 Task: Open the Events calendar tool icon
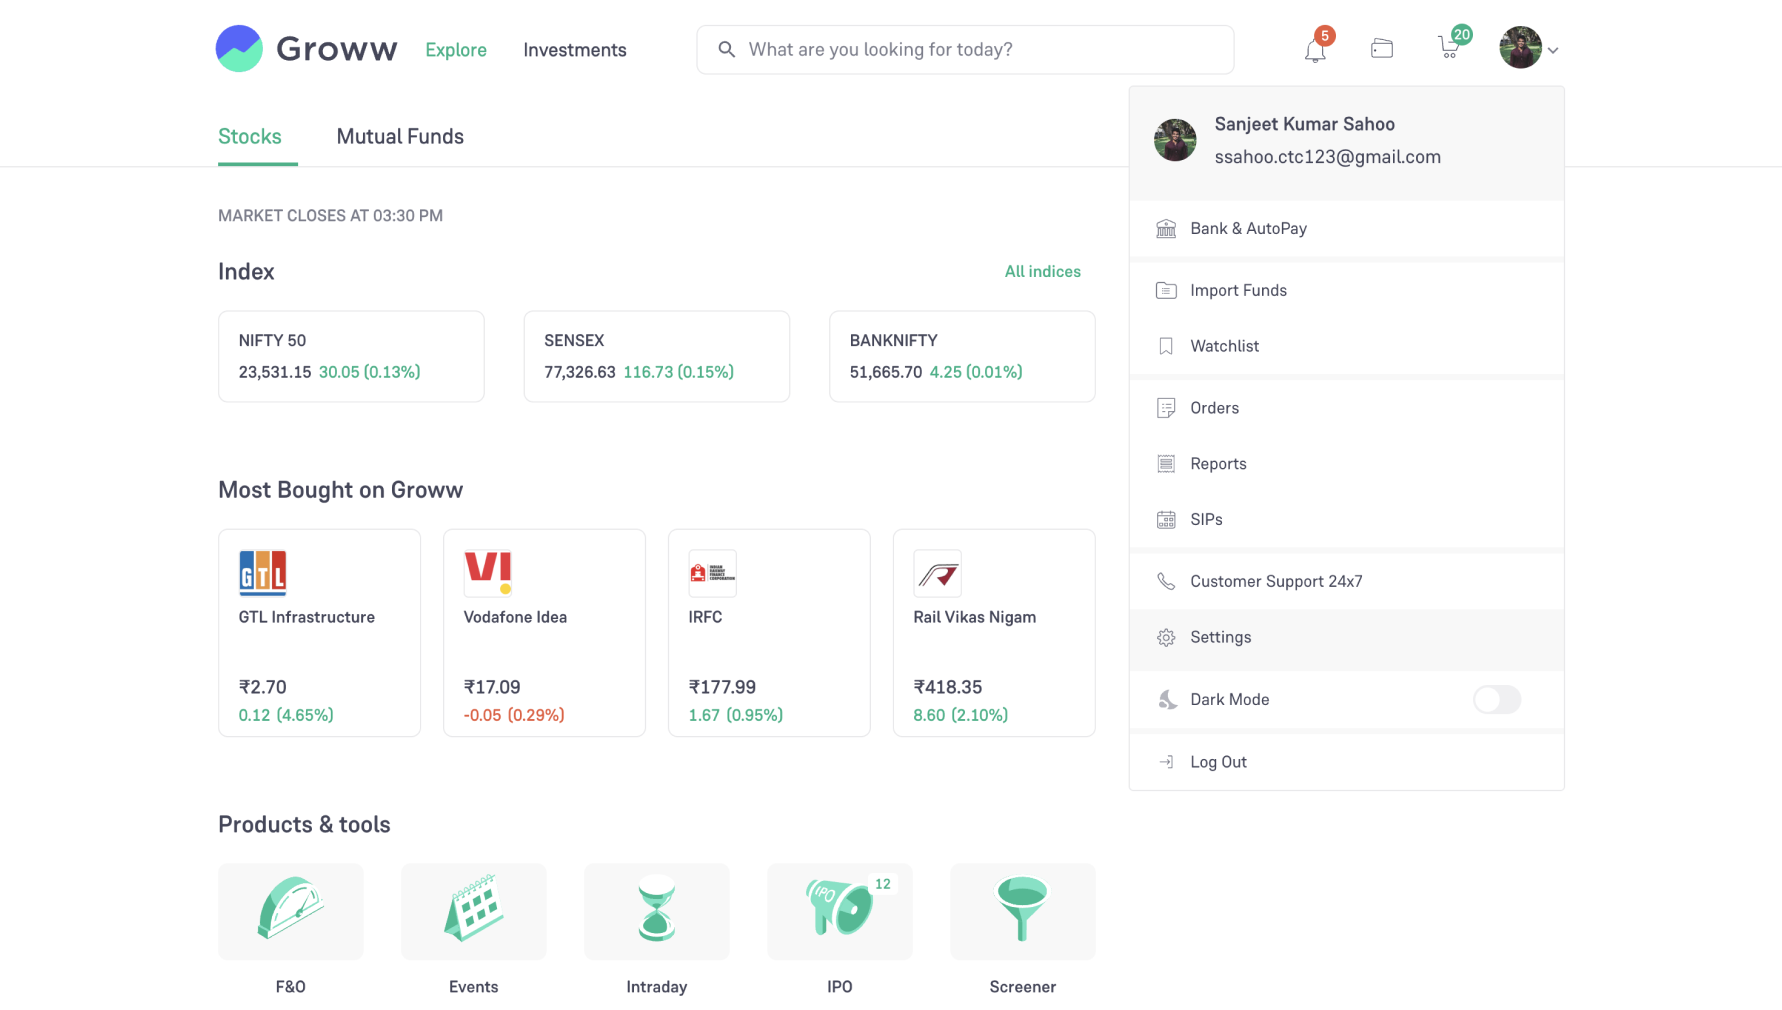[x=474, y=911]
